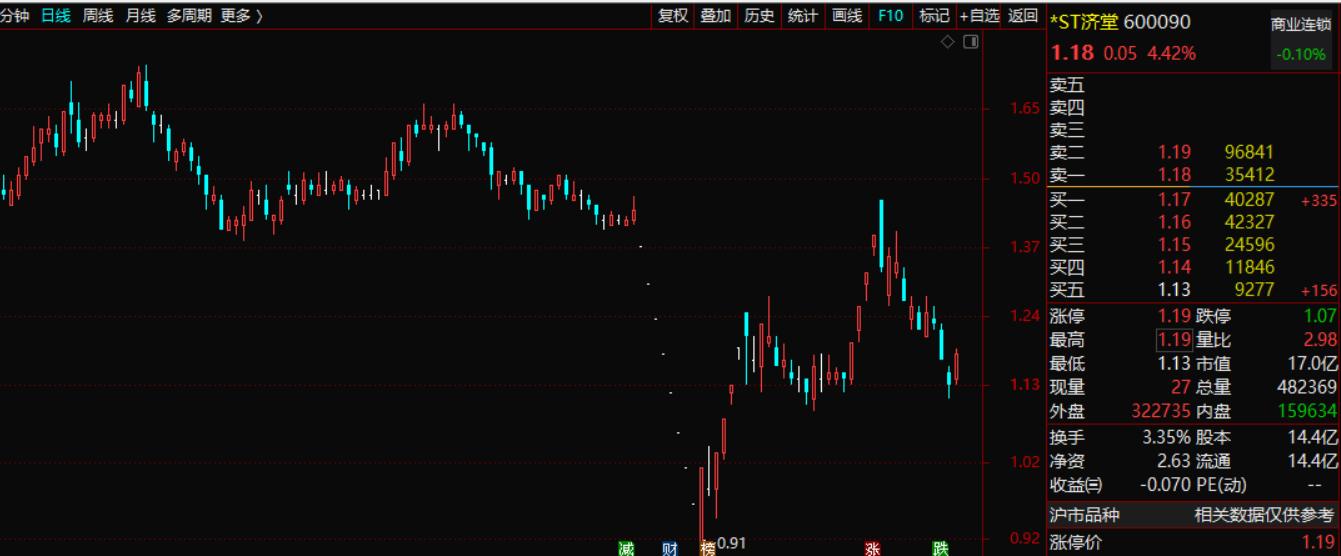Open the green 跌 limit-down marker

tap(940, 548)
